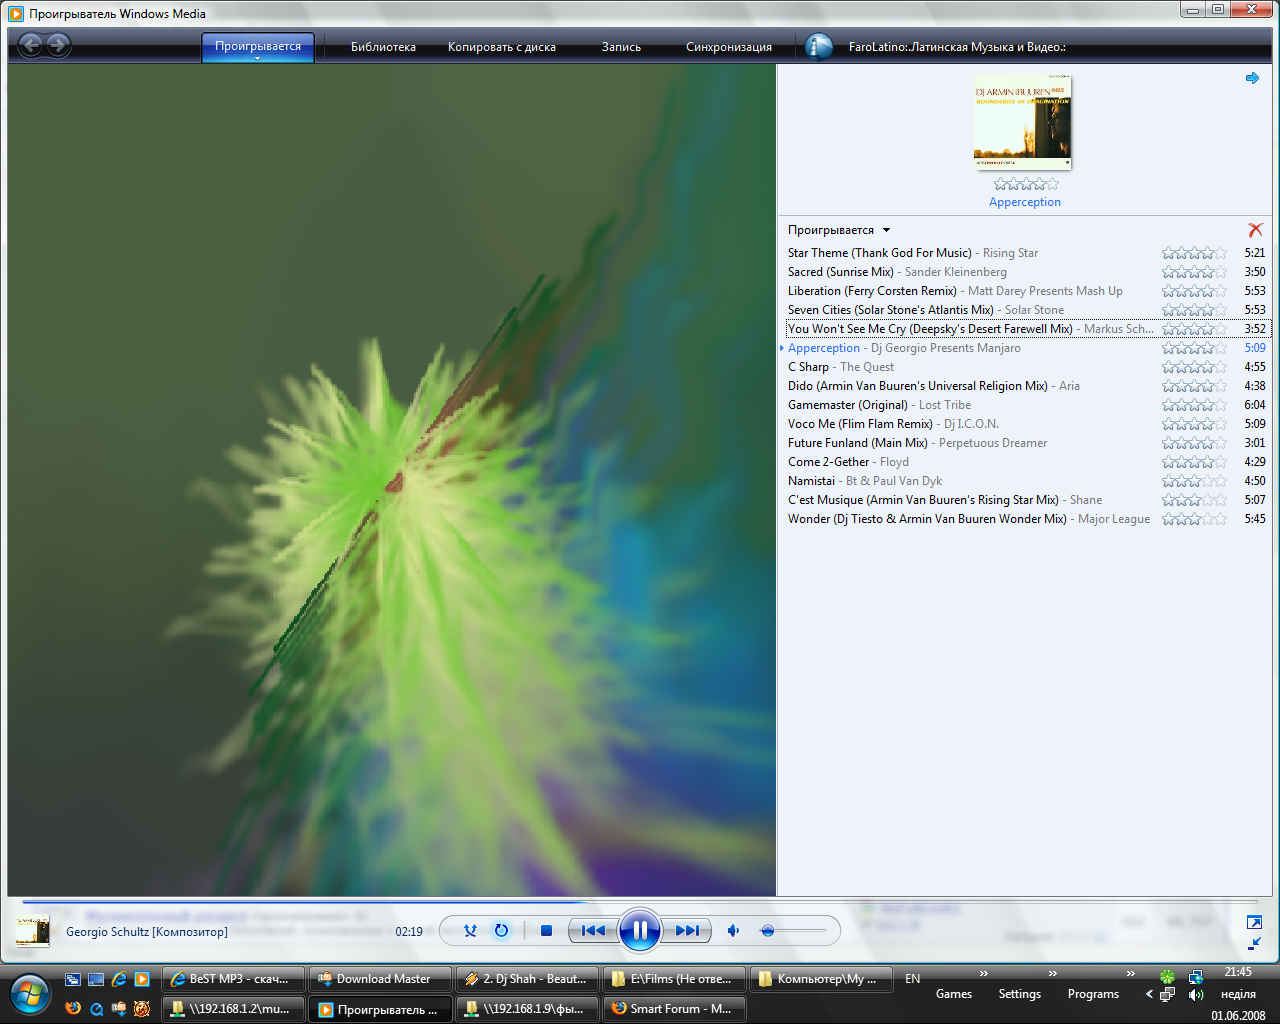Hide list pane with blue arrow
This screenshot has height=1024, width=1280.
pos(1252,78)
